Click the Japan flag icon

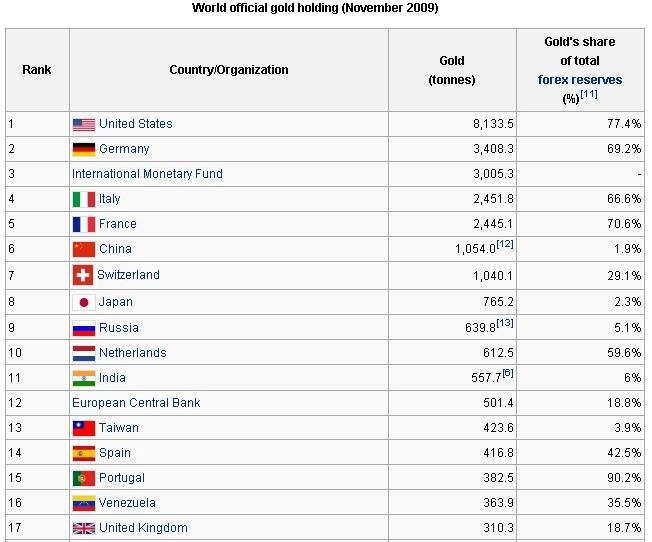click(84, 302)
